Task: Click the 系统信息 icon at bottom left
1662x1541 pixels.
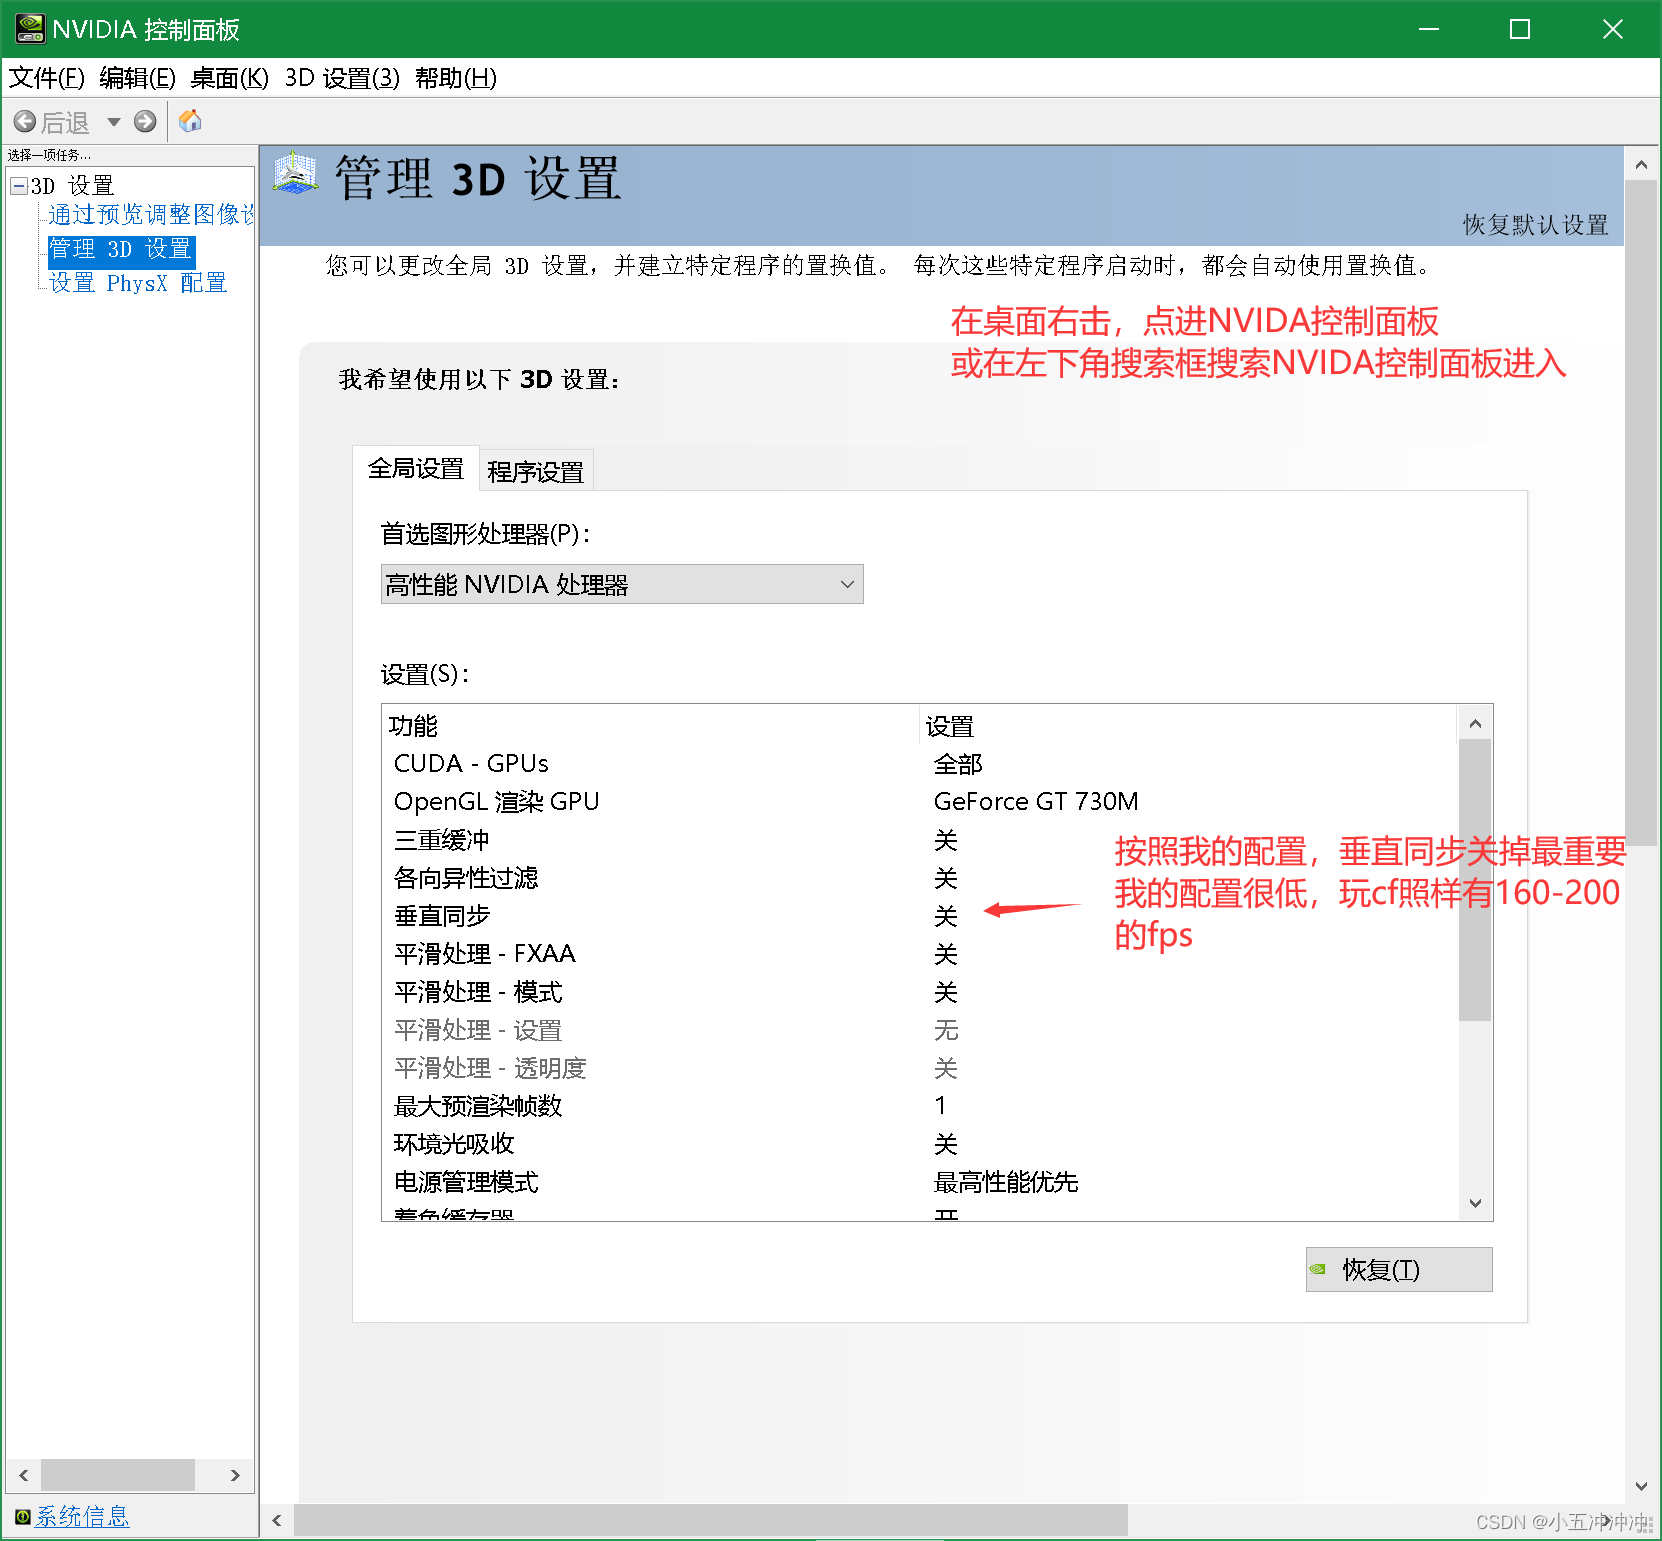Action: (22, 1517)
